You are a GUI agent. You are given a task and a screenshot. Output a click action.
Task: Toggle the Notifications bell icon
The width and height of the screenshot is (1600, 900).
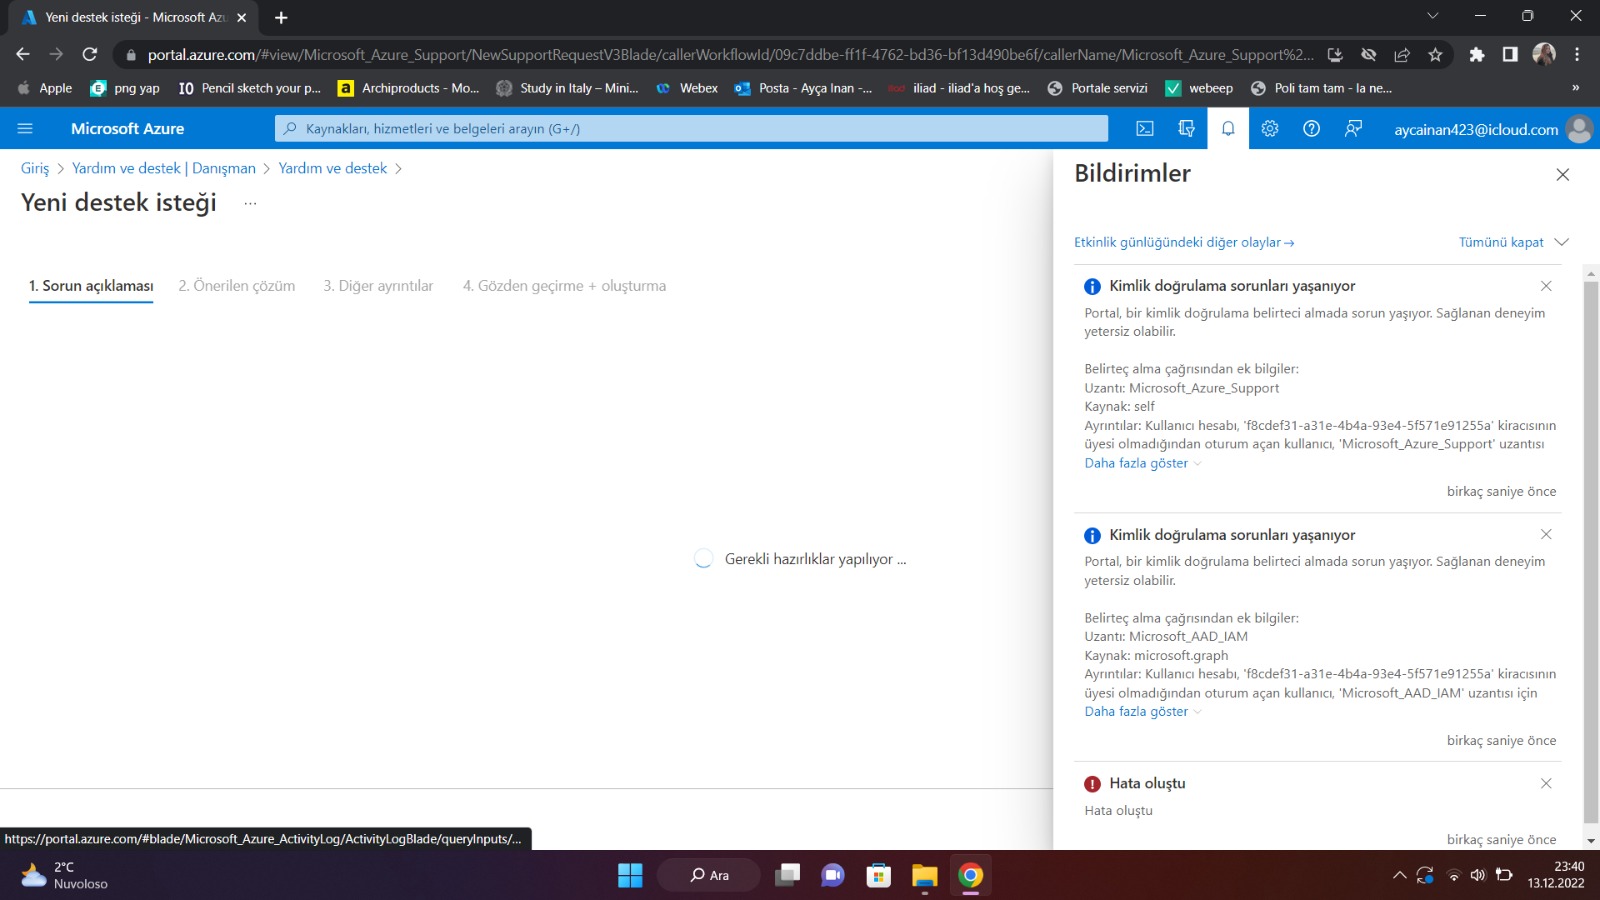[1228, 129]
